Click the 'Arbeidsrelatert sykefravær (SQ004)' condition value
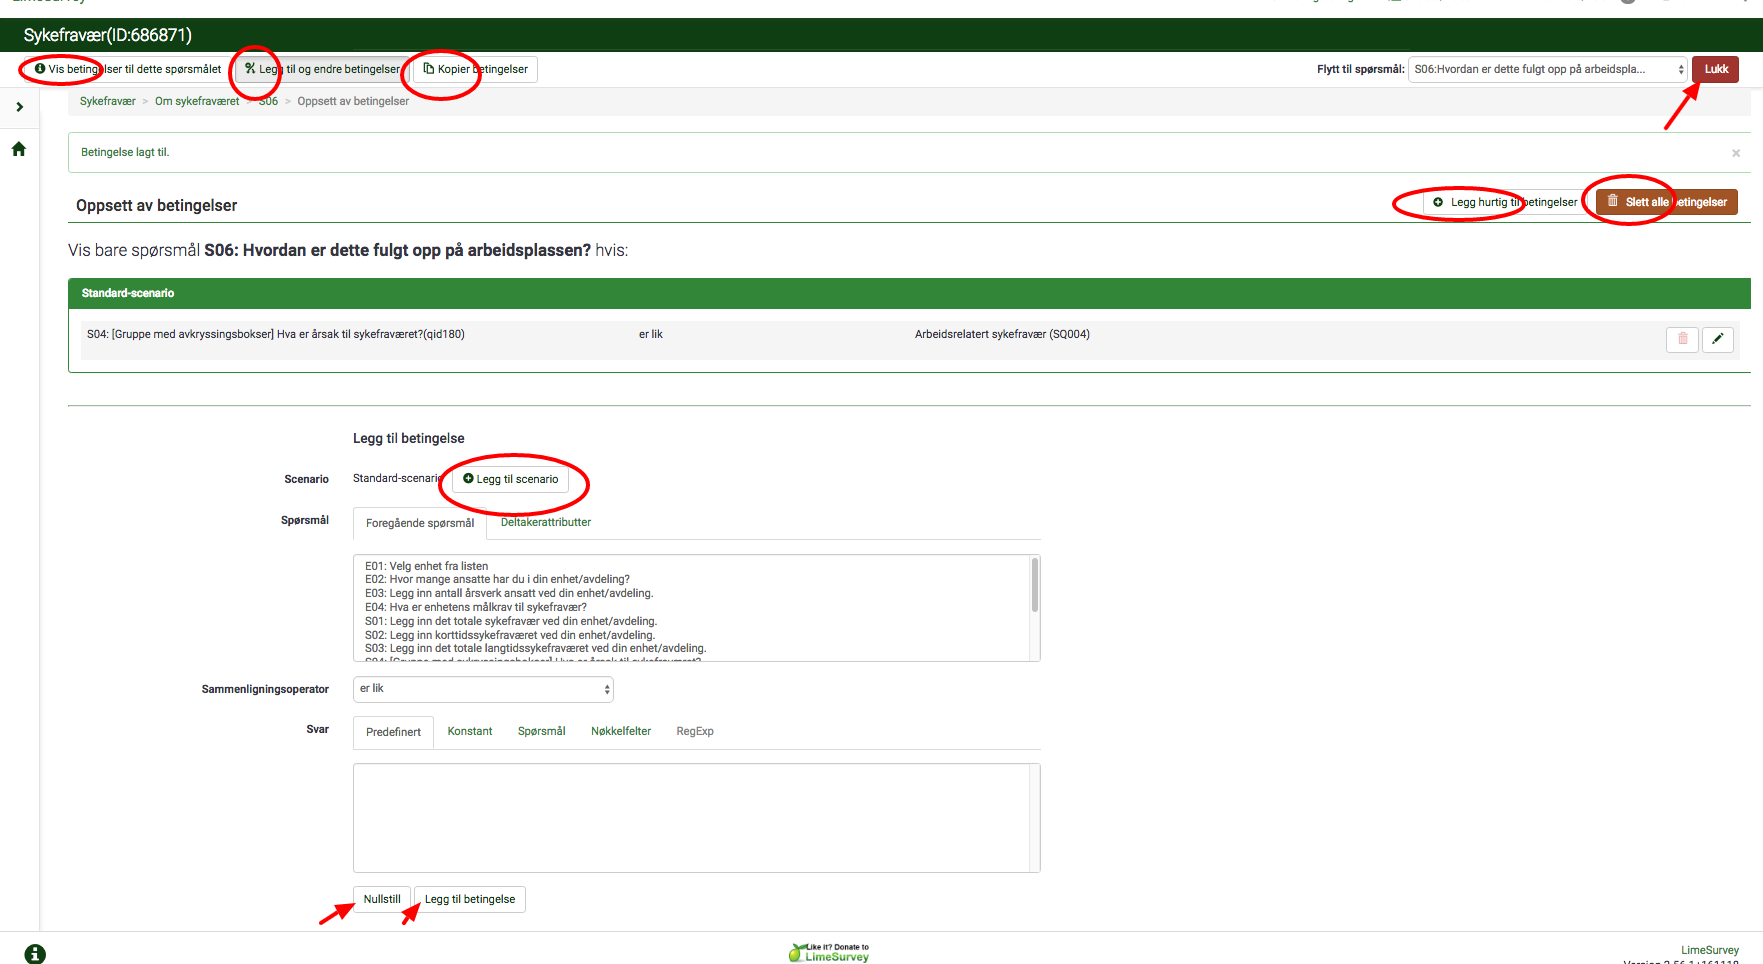Image resolution: width=1763 pixels, height=964 pixels. click(1002, 334)
